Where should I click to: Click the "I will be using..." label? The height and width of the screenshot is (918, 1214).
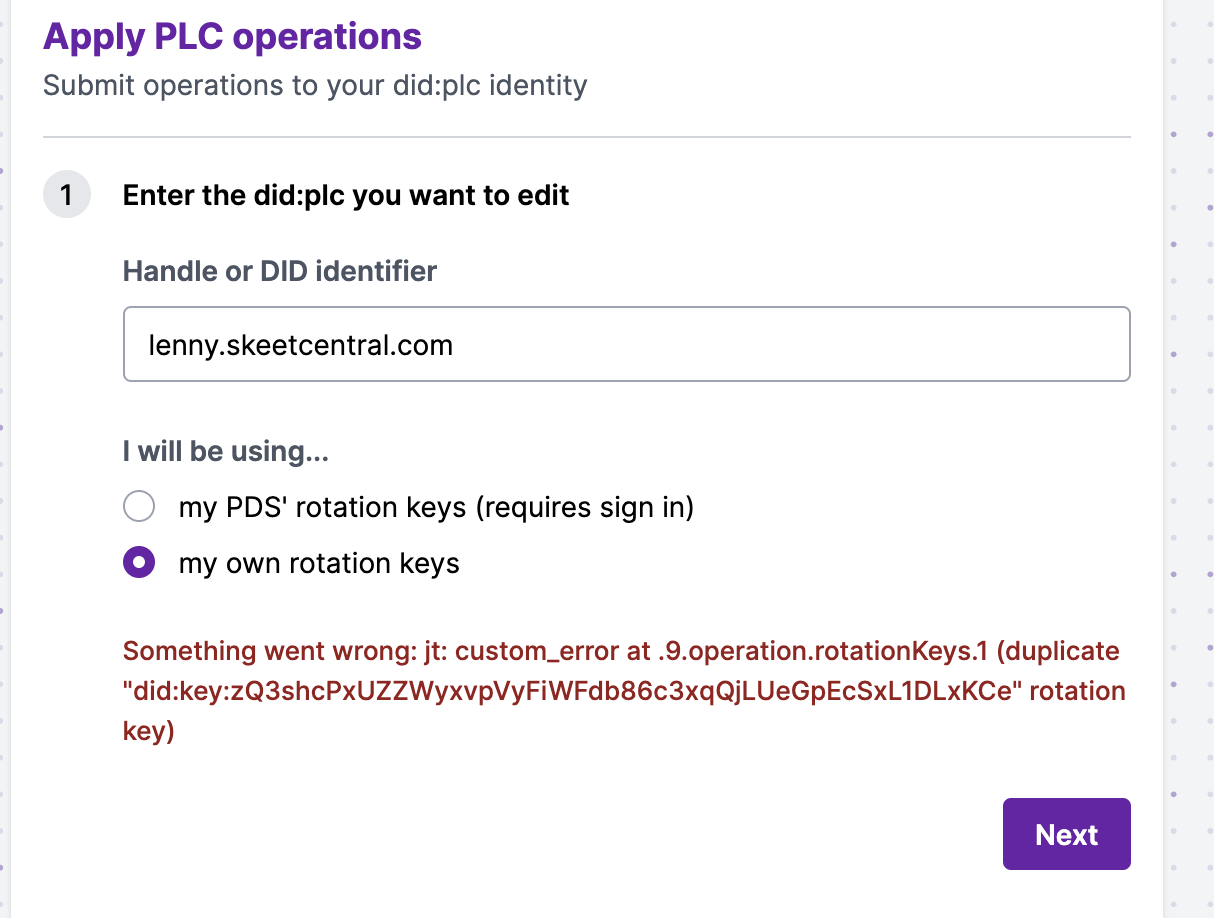point(226,452)
